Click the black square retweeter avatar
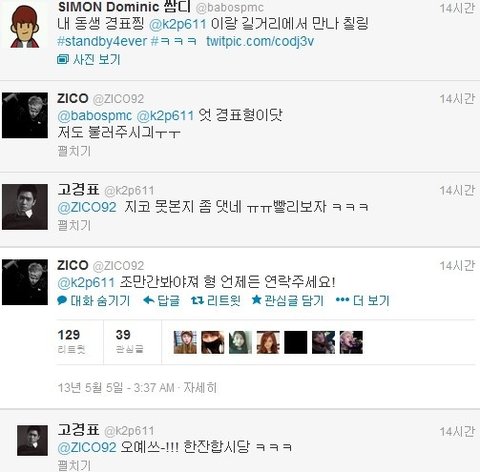Image resolution: width=480 pixels, height=472 pixels. pyautogui.click(x=296, y=342)
